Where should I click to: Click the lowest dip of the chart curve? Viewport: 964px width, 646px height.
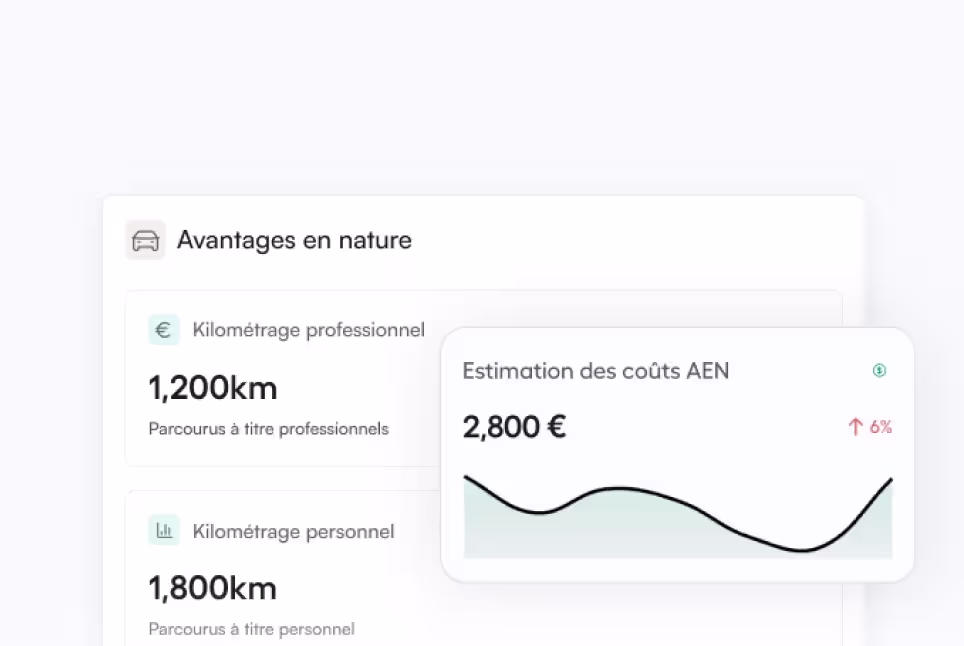[x=802, y=550]
